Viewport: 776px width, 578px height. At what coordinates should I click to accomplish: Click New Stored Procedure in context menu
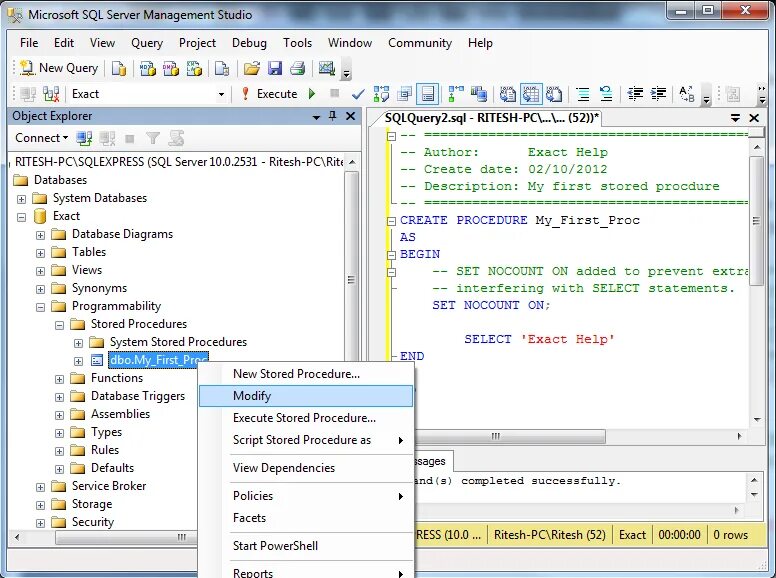coord(306,374)
